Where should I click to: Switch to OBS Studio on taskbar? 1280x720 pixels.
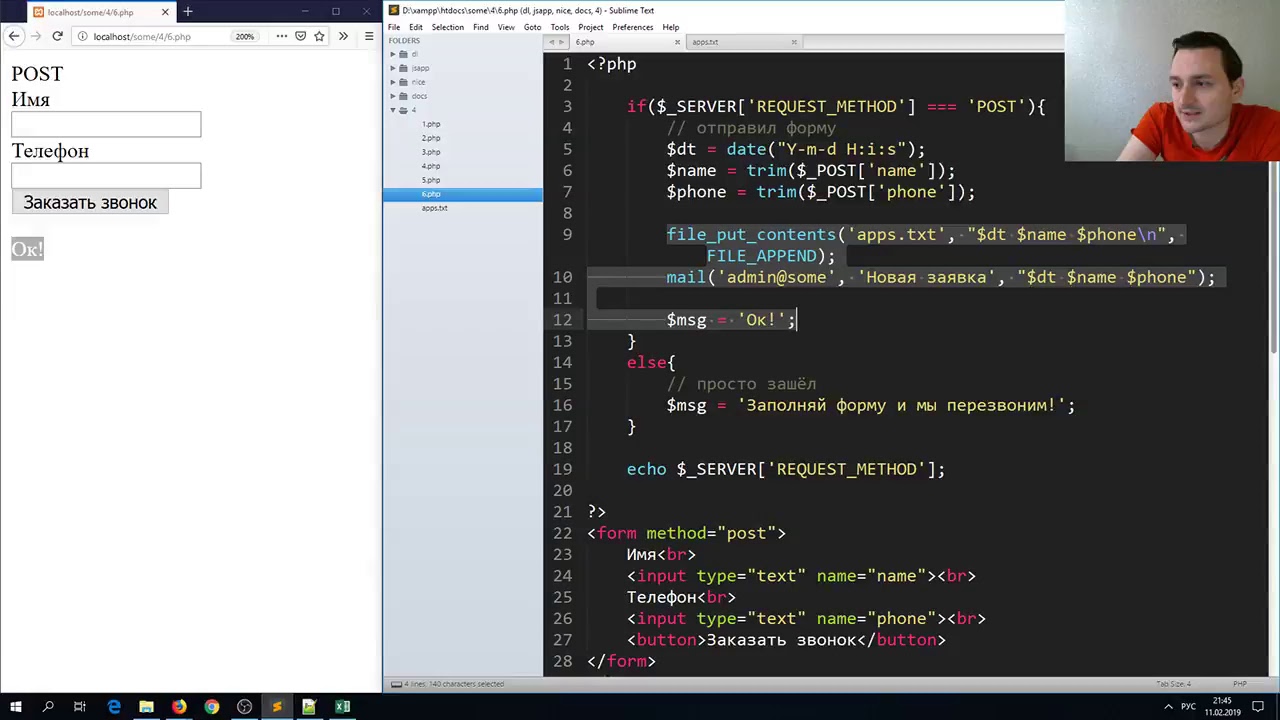point(244,707)
